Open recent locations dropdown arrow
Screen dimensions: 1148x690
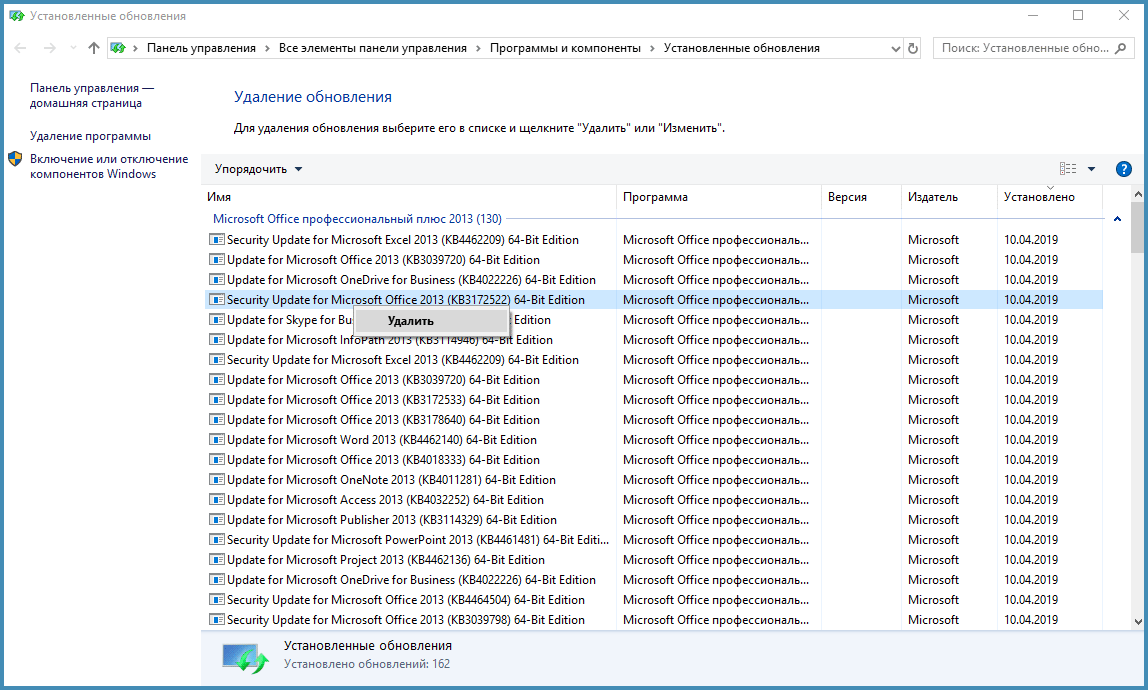pyautogui.click(x=73, y=48)
